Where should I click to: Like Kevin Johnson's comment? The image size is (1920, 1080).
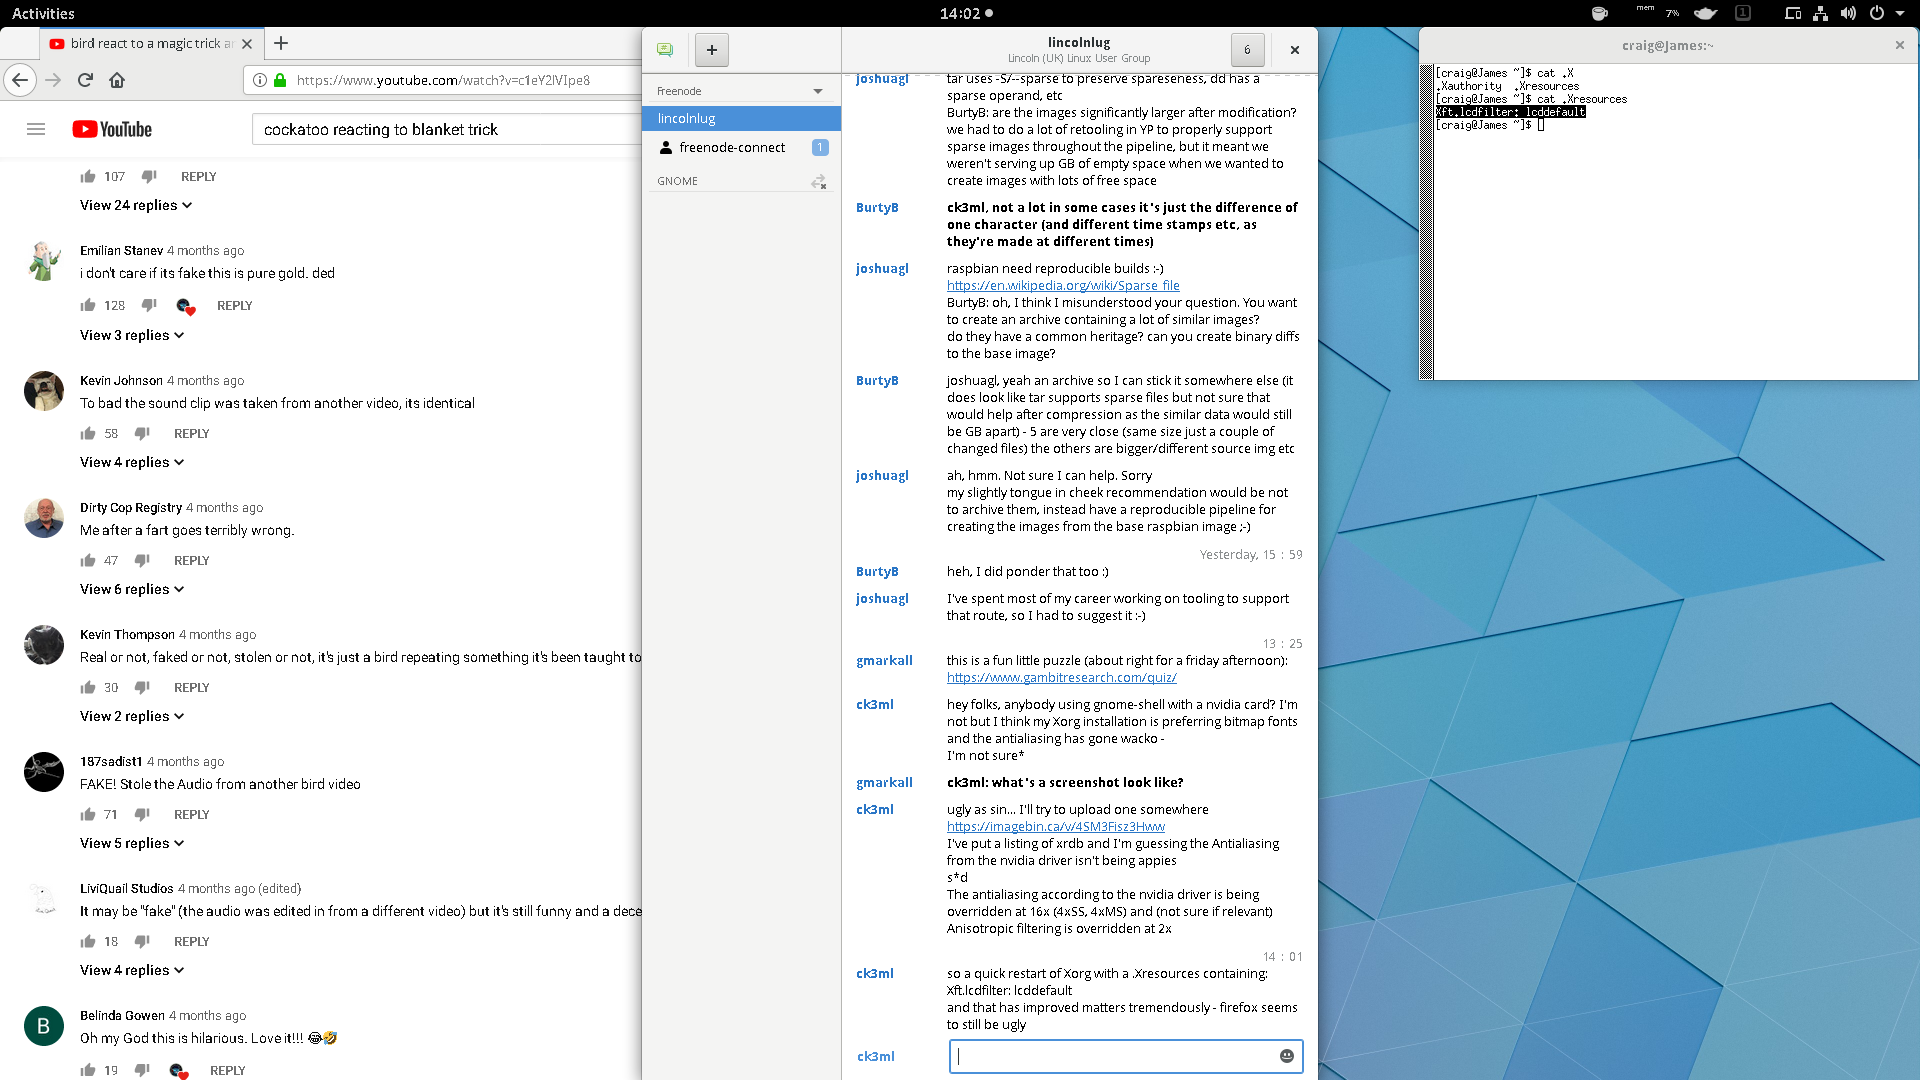(x=88, y=433)
